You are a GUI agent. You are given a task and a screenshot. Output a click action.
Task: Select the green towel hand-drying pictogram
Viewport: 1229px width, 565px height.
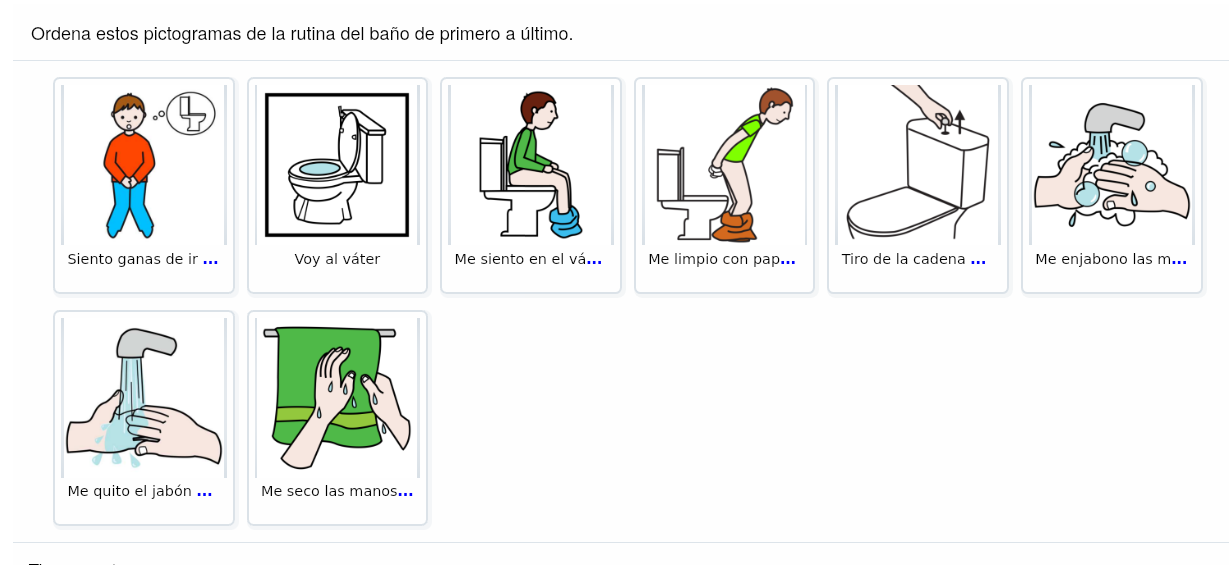point(337,397)
